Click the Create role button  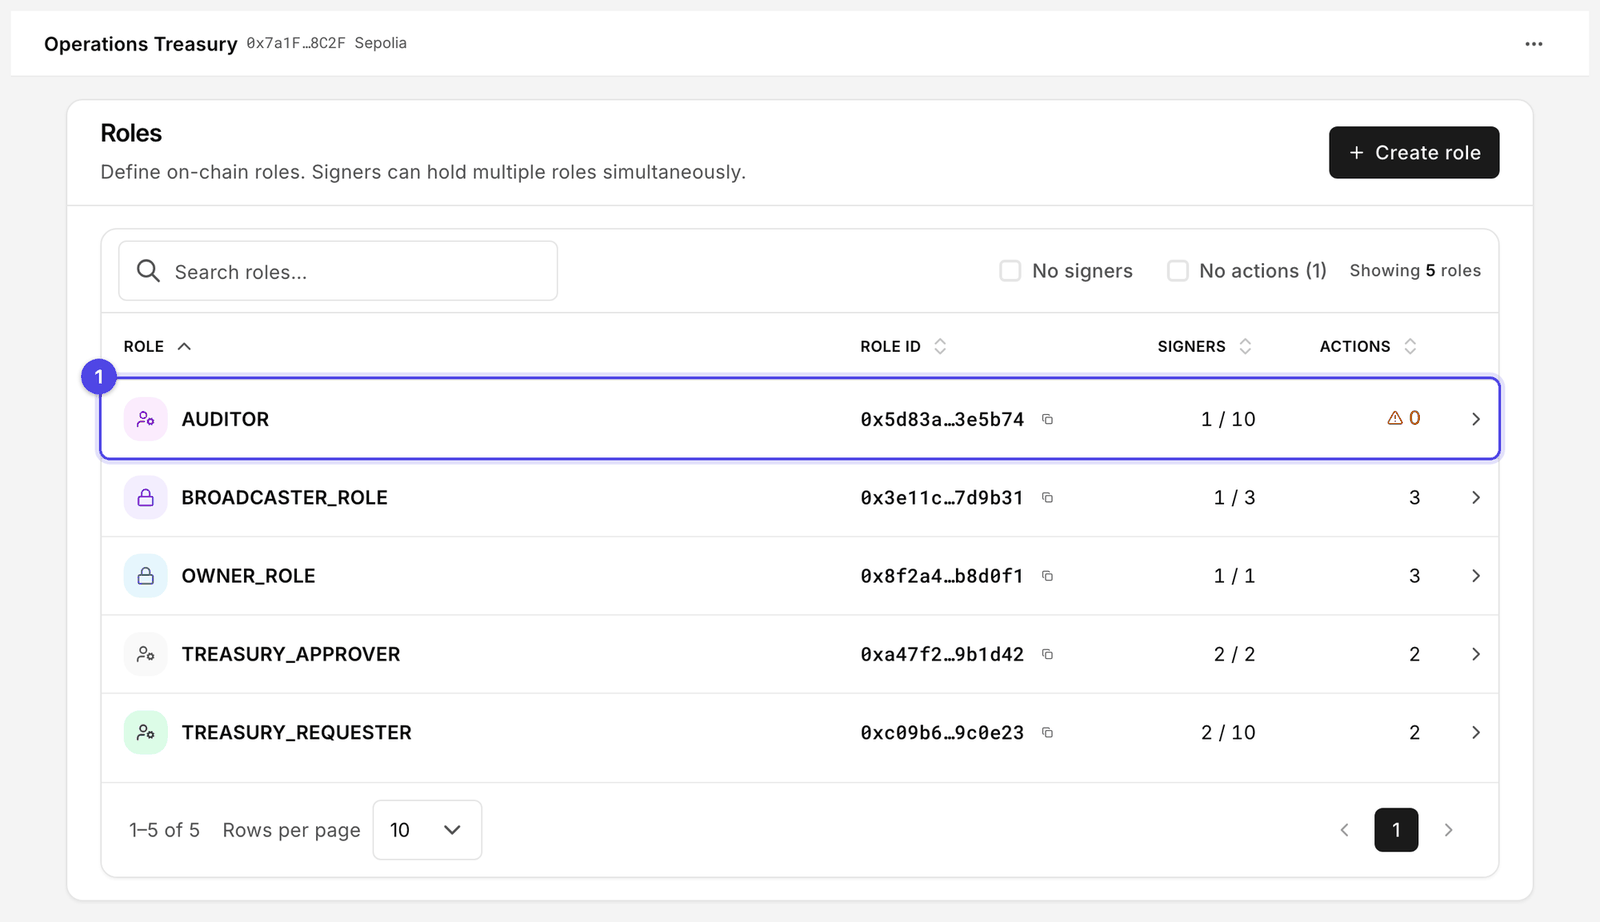(x=1414, y=152)
